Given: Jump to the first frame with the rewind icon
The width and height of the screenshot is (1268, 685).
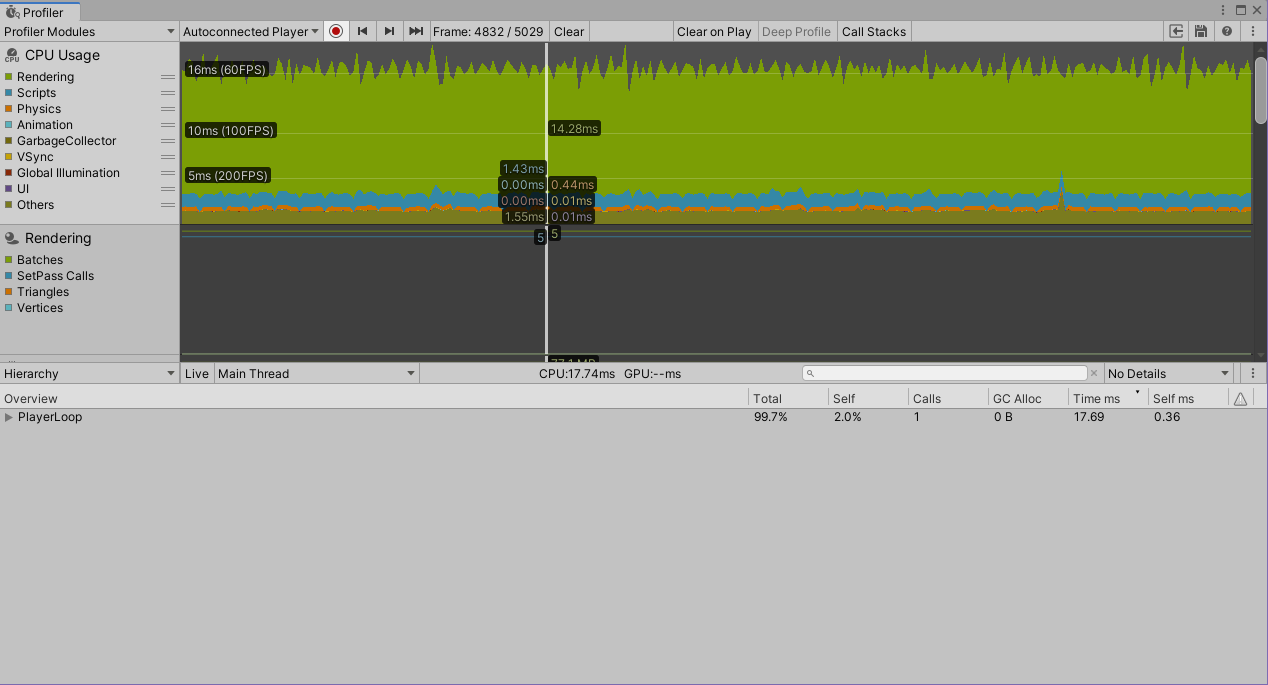Looking at the screenshot, I should pos(363,31).
